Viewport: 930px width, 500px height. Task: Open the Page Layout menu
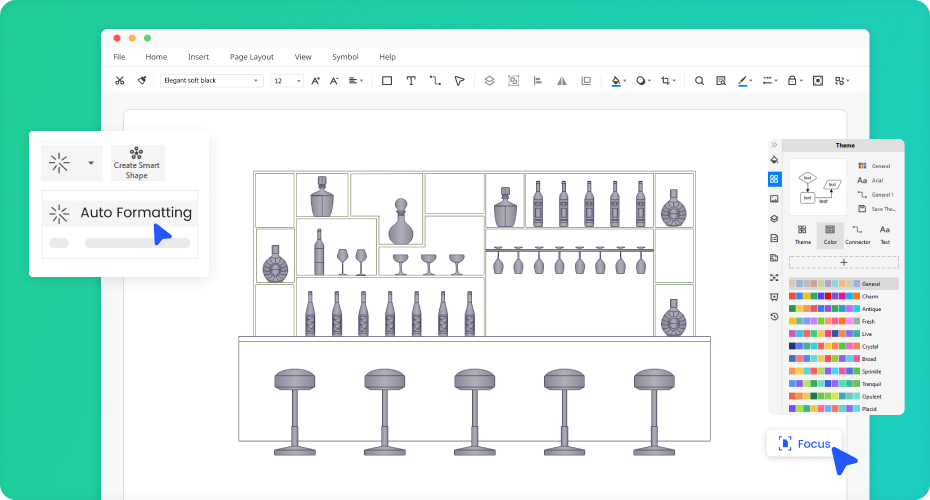coord(251,57)
